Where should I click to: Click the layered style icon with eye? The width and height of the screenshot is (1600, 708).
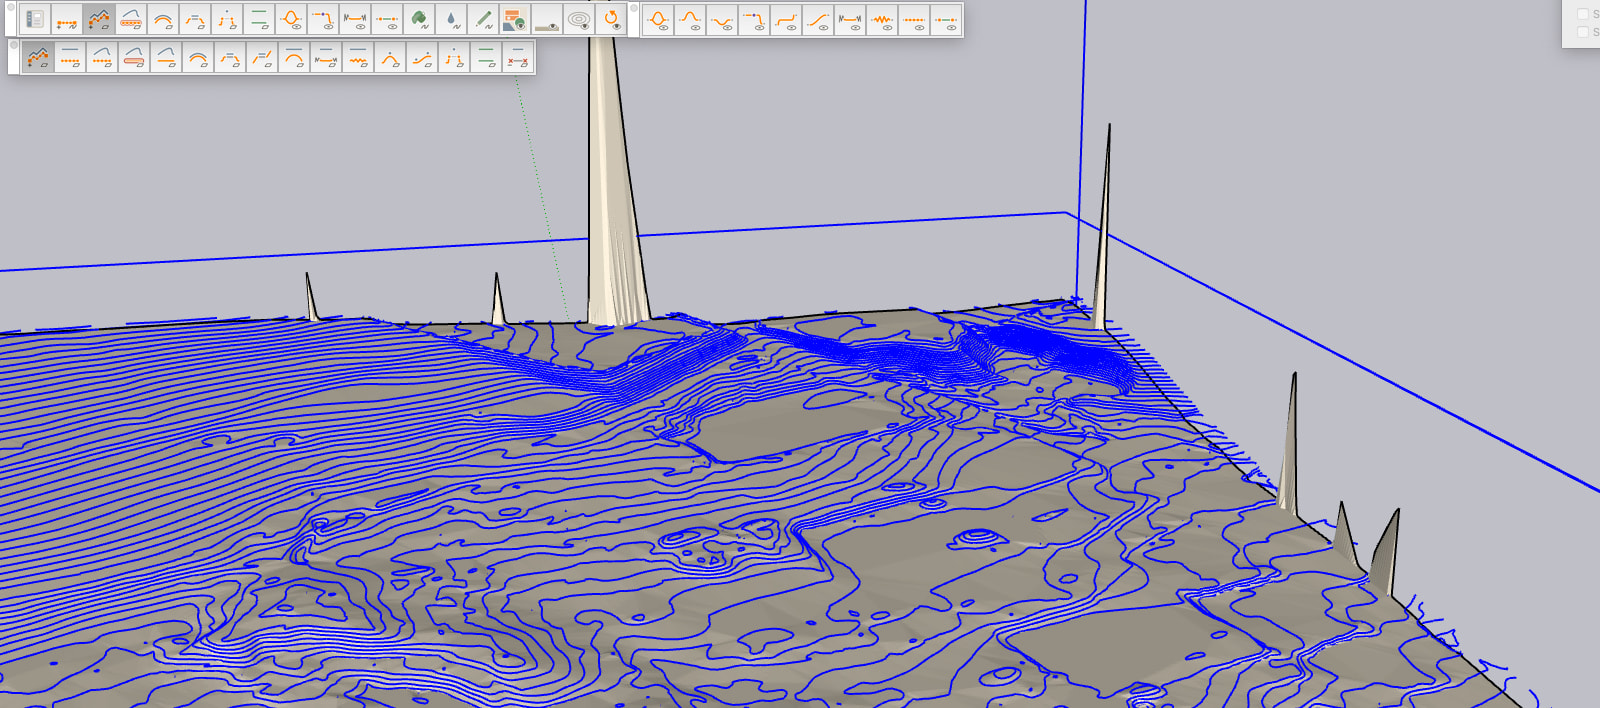(x=514, y=19)
